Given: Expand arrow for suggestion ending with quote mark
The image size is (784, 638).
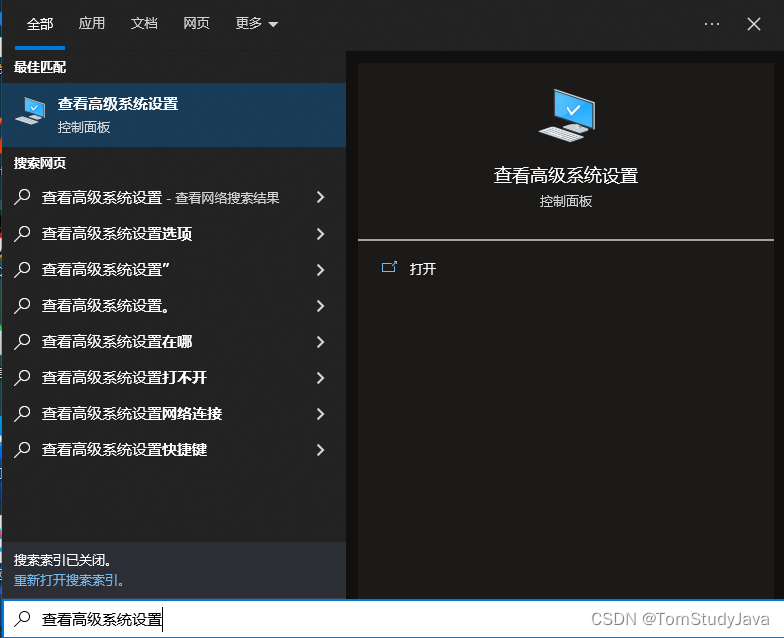Looking at the screenshot, I should 320,270.
